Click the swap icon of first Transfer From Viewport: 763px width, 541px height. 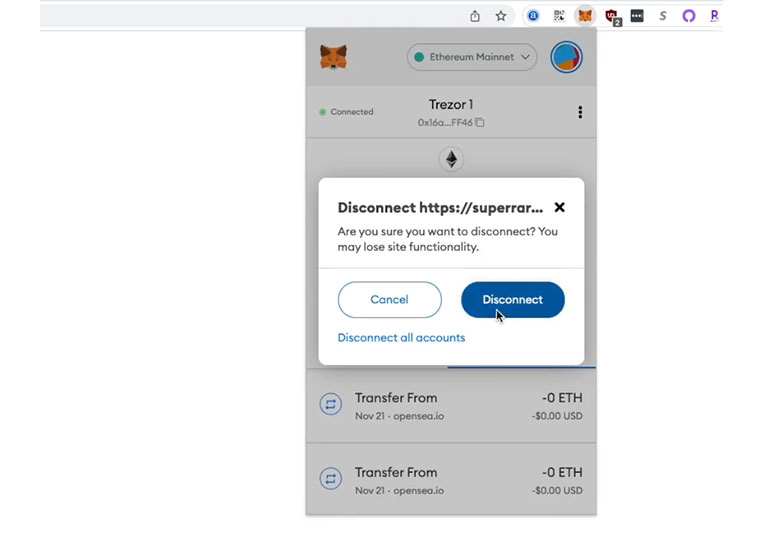pyautogui.click(x=330, y=404)
